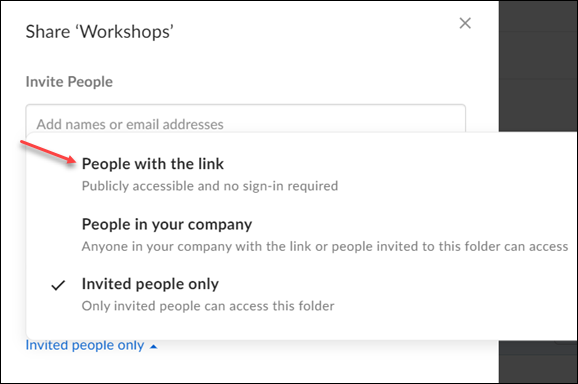Click empty menu space right of 'People with the link'
The width and height of the screenshot is (578, 384).
(396, 164)
